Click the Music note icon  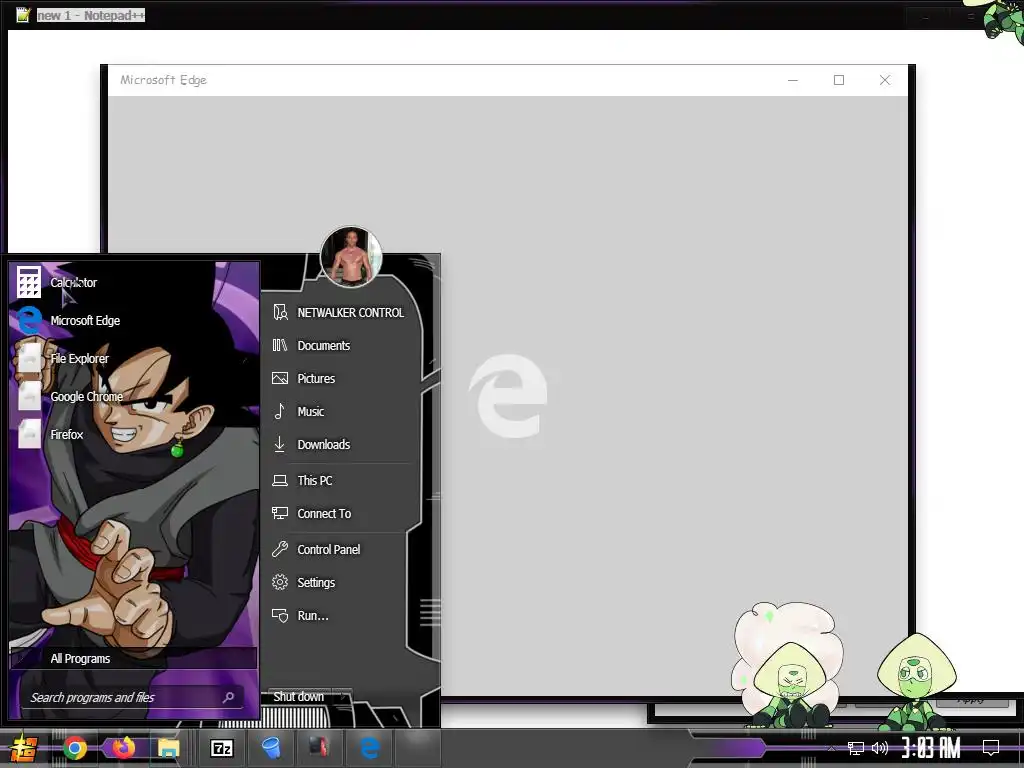[280, 411]
